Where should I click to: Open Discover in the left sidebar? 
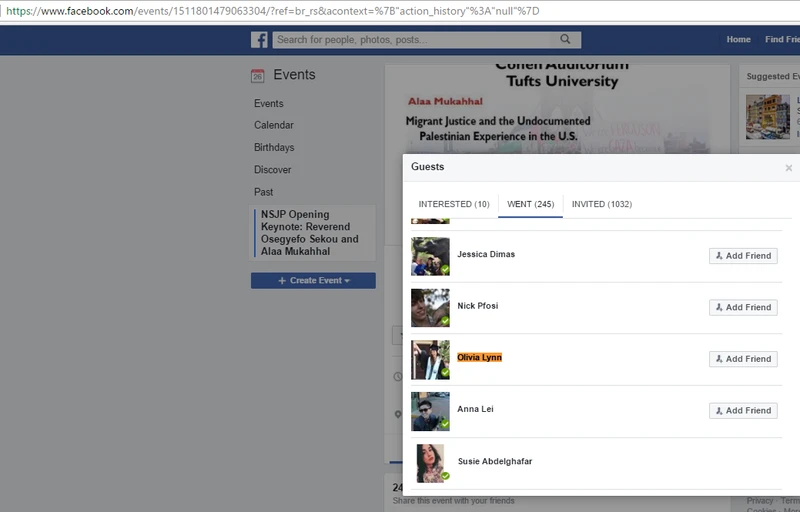tap(272, 170)
